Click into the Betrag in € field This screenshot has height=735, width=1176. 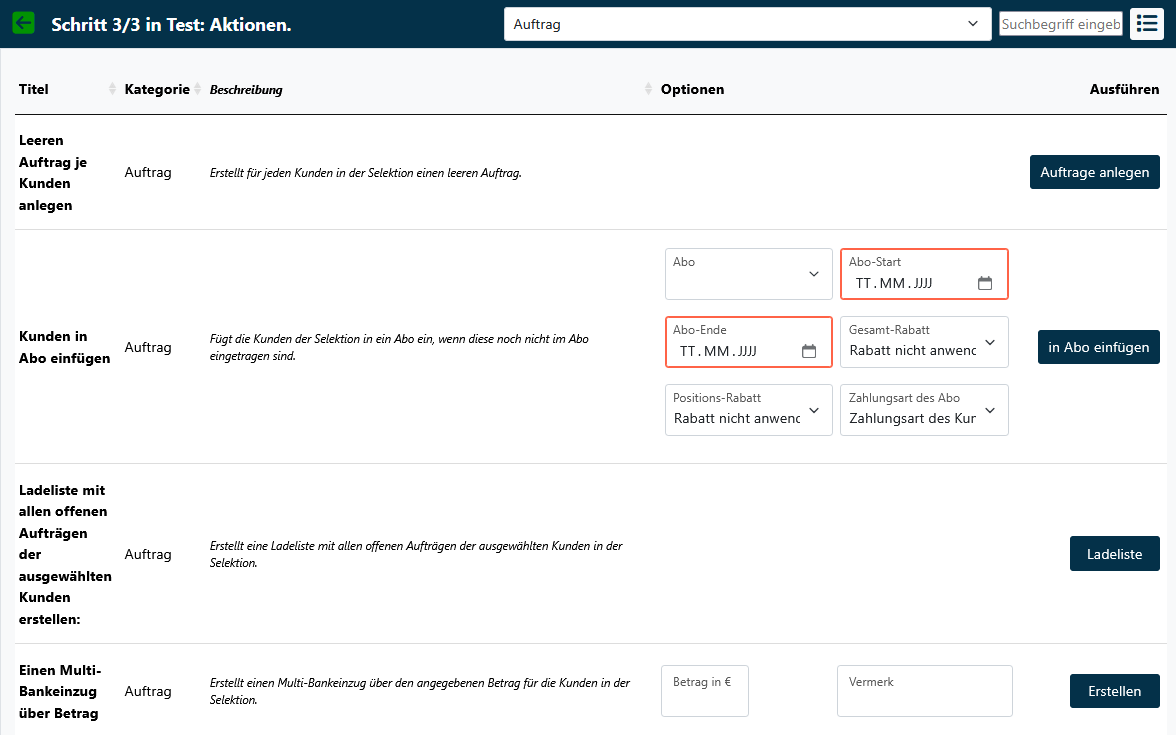(x=704, y=691)
